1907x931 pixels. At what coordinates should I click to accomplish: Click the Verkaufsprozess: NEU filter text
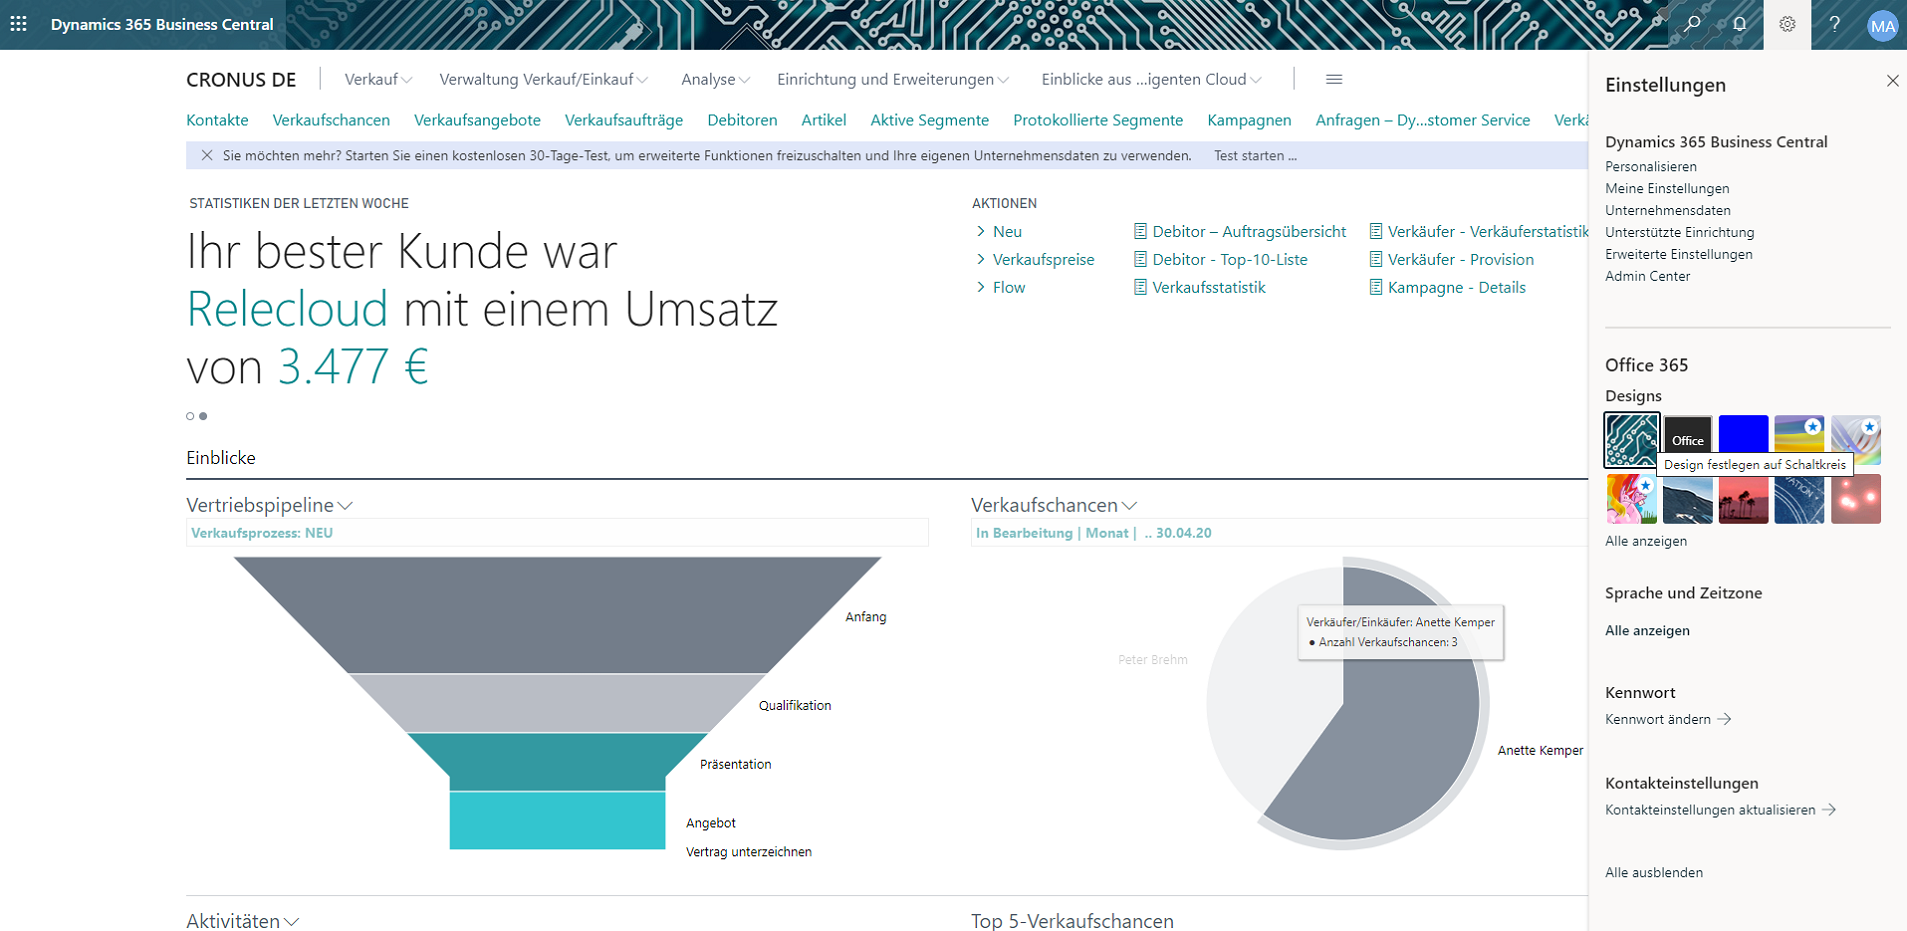point(262,533)
